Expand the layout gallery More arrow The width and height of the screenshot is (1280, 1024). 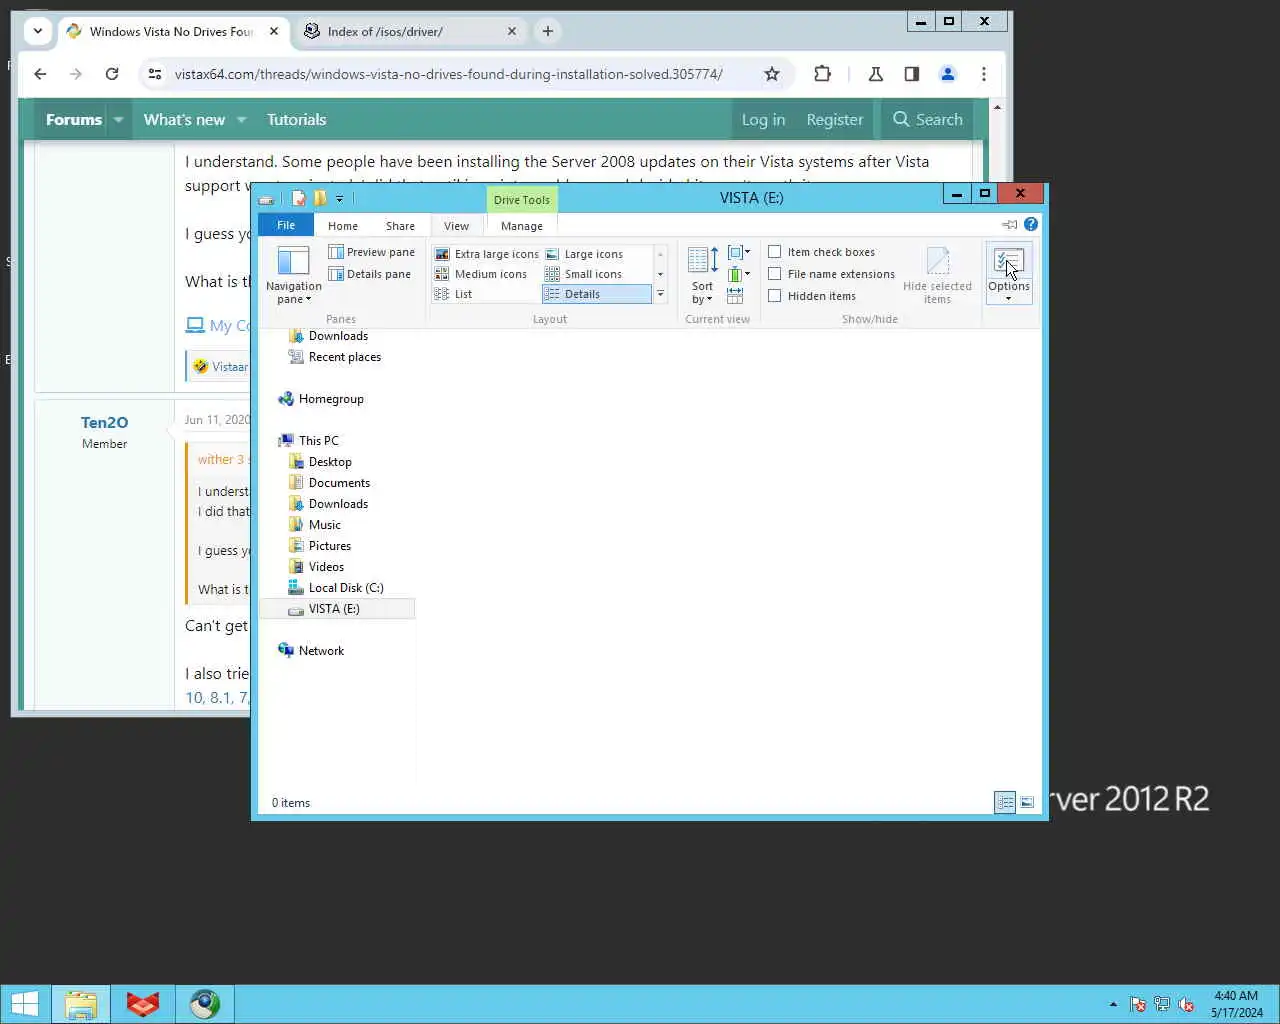660,294
